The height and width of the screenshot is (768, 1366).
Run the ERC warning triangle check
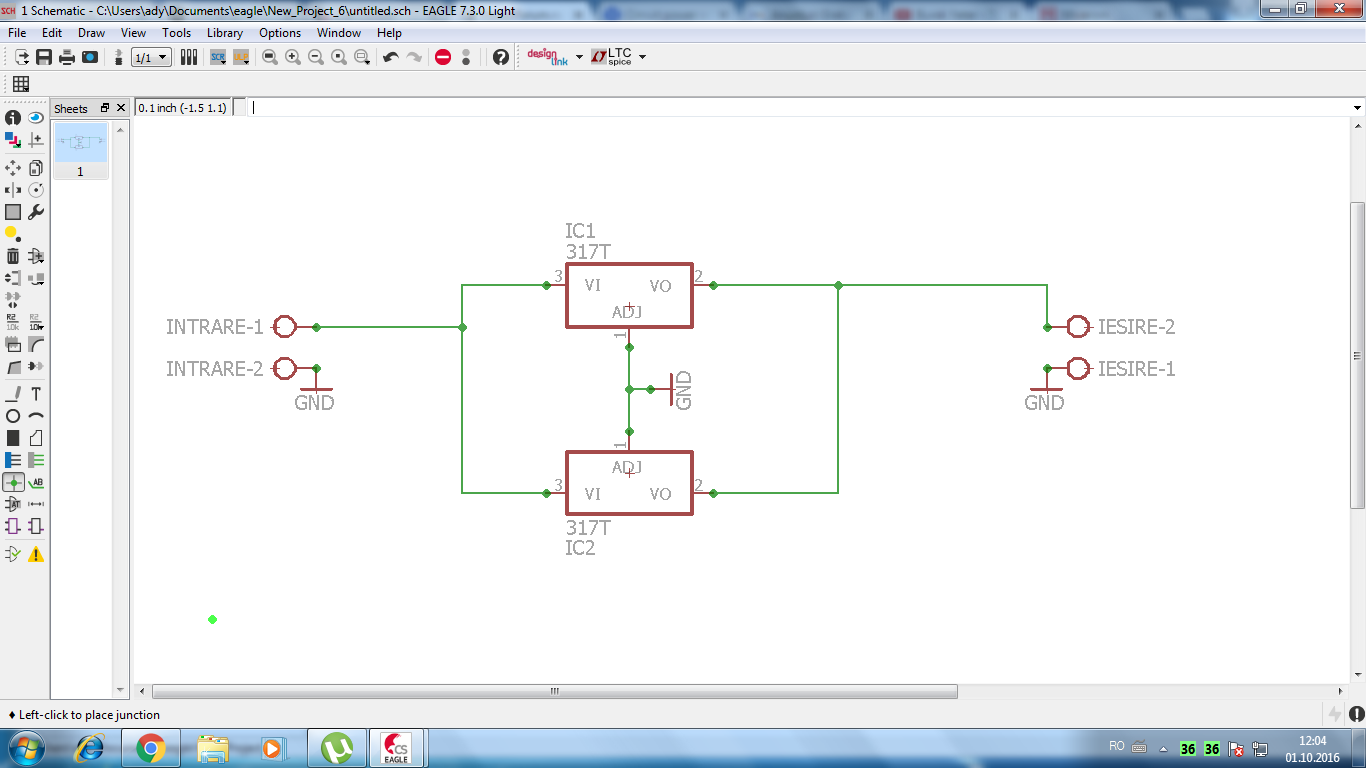tap(36, 554)
